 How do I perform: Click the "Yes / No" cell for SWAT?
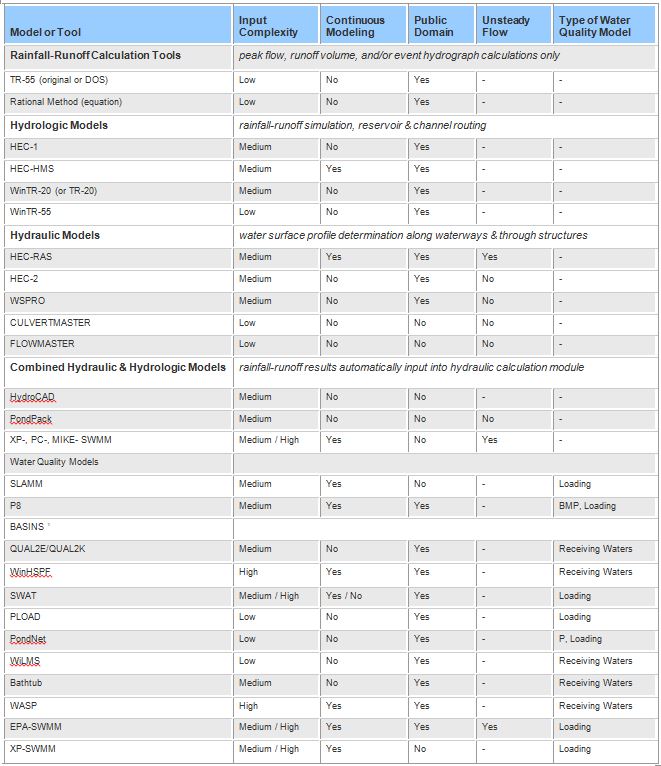coord(347,596)
